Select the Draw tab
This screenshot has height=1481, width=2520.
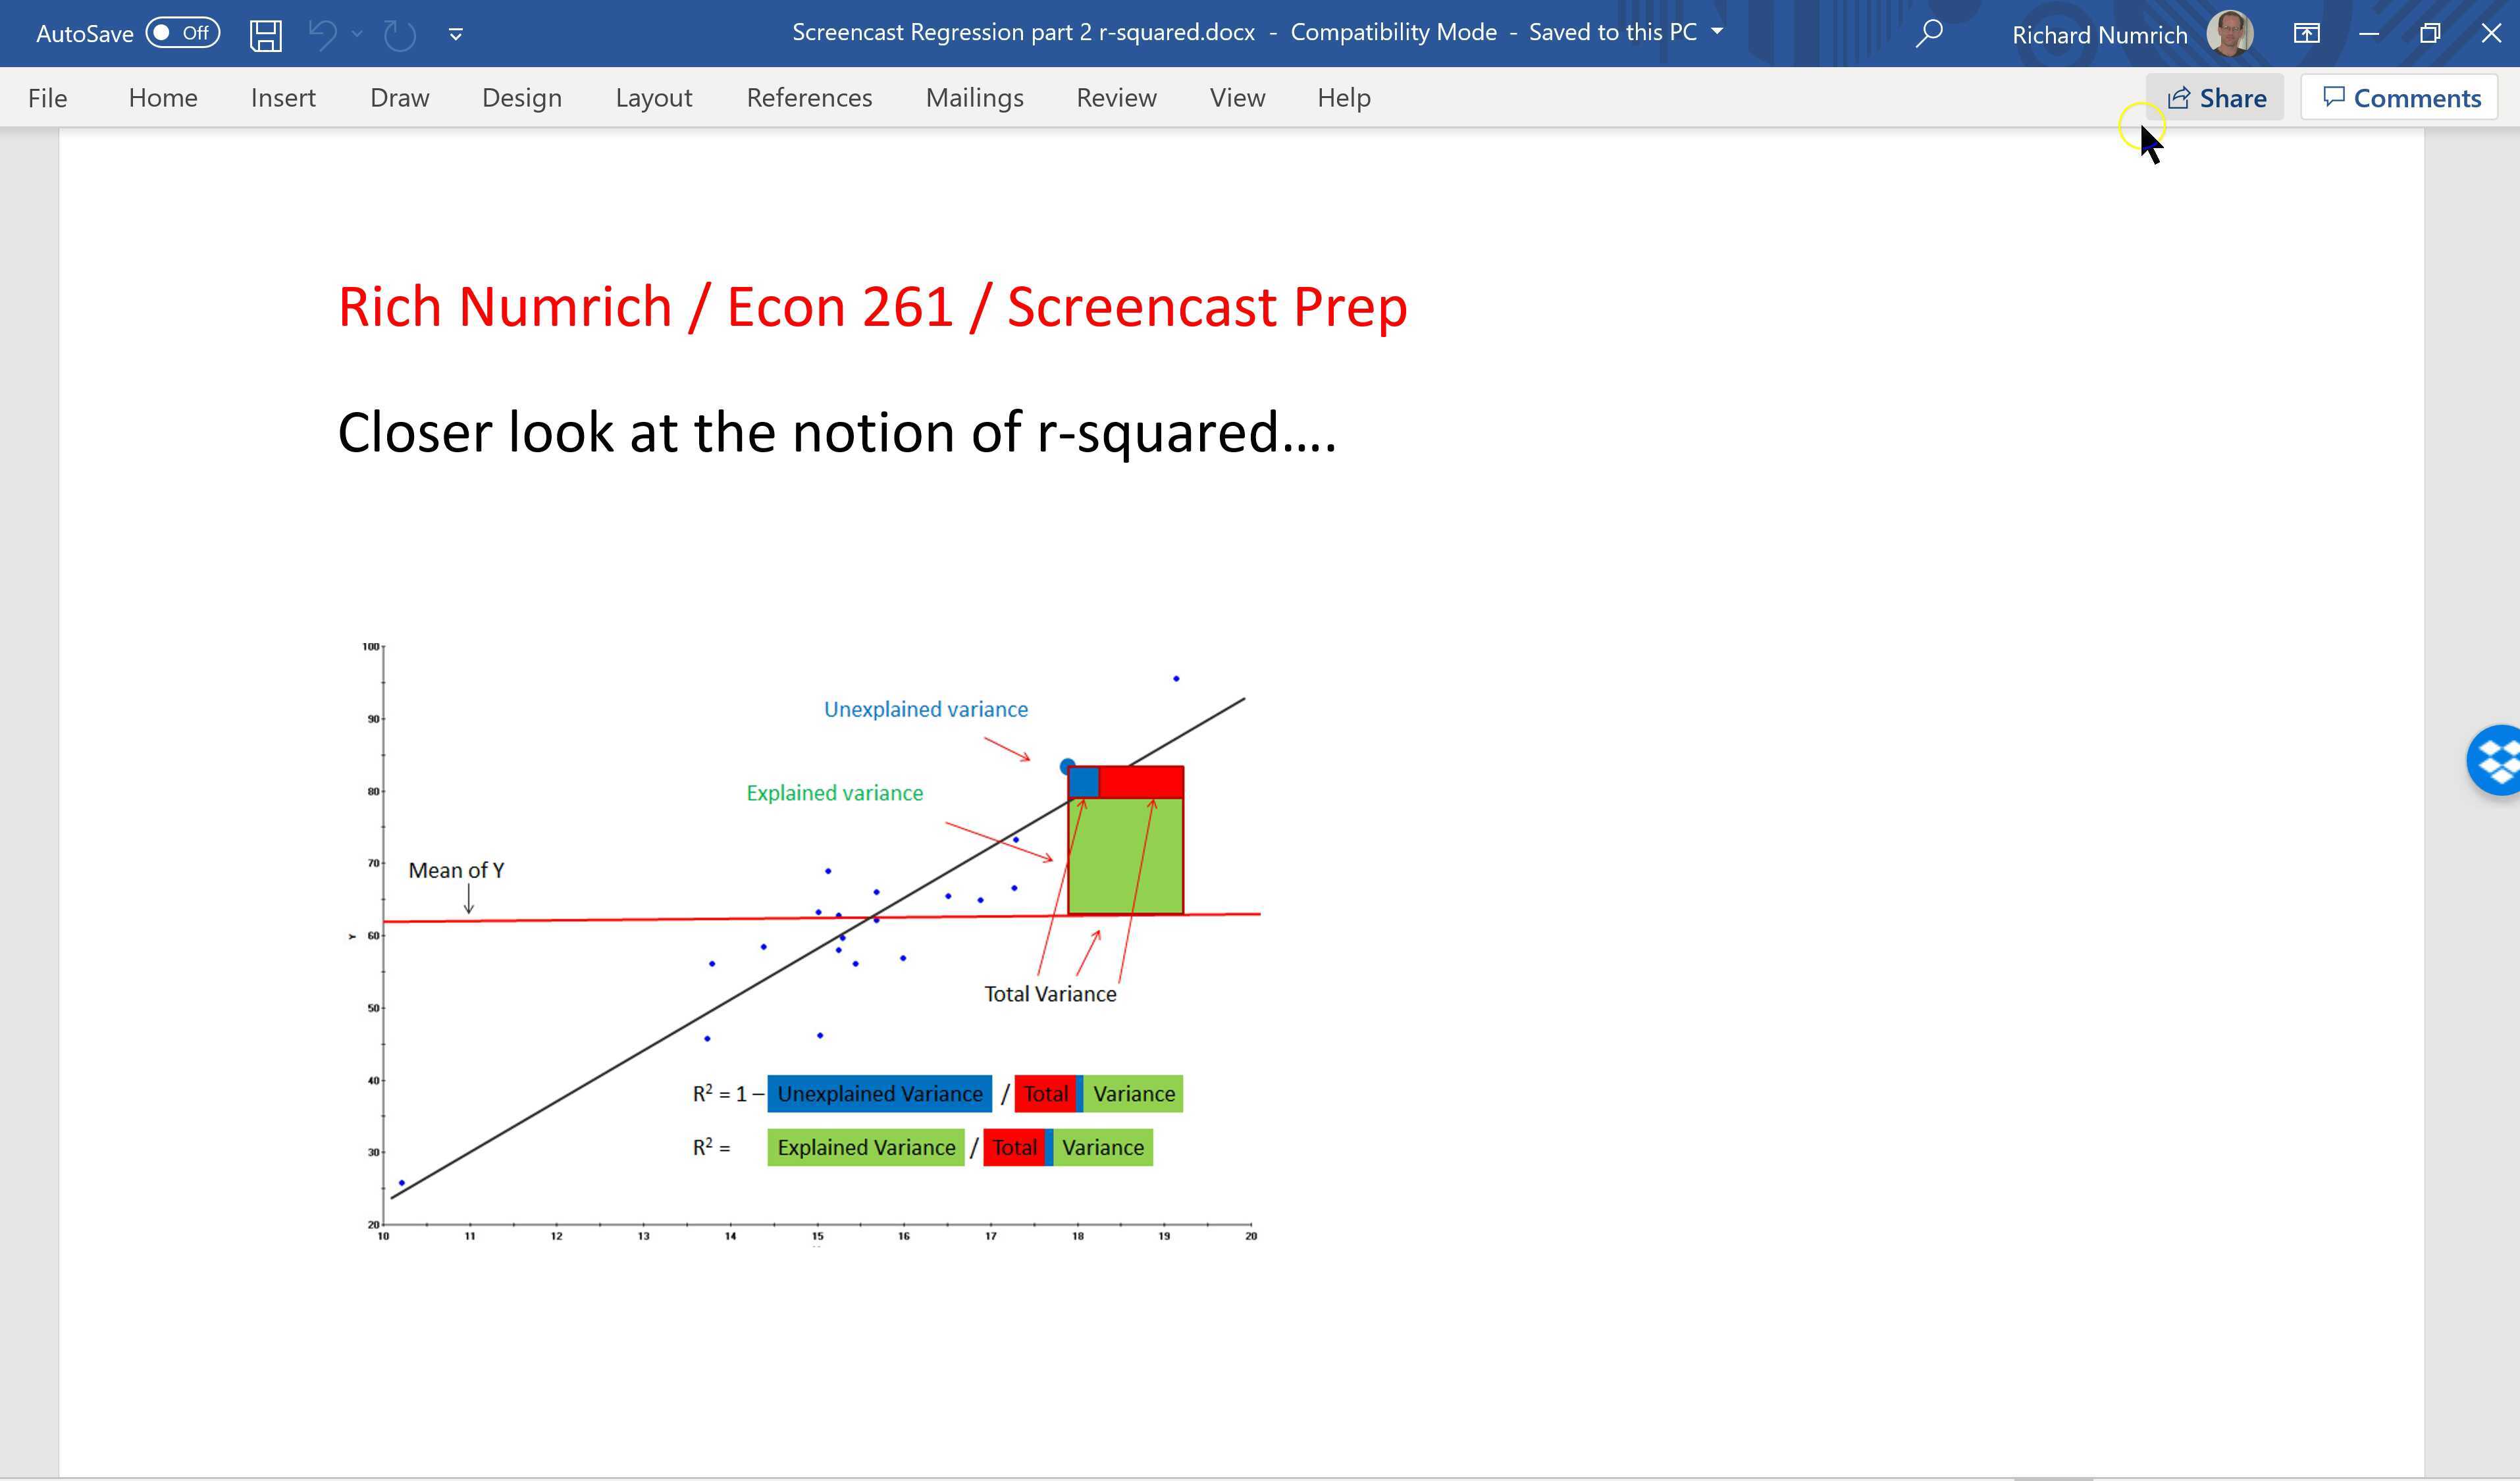click(399, 97)
